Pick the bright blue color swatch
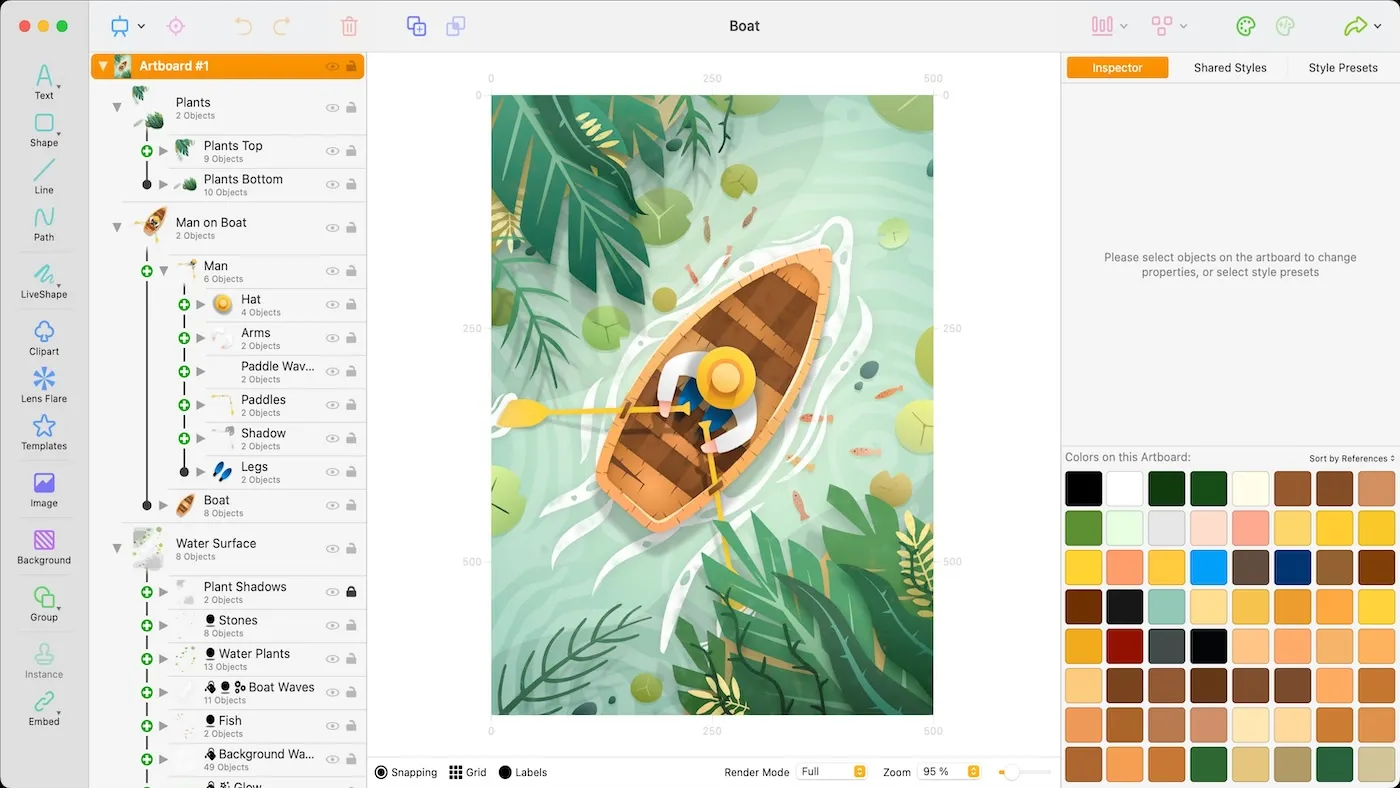The width and height of the screenshot is (1400, 788). pos(1208,567)
